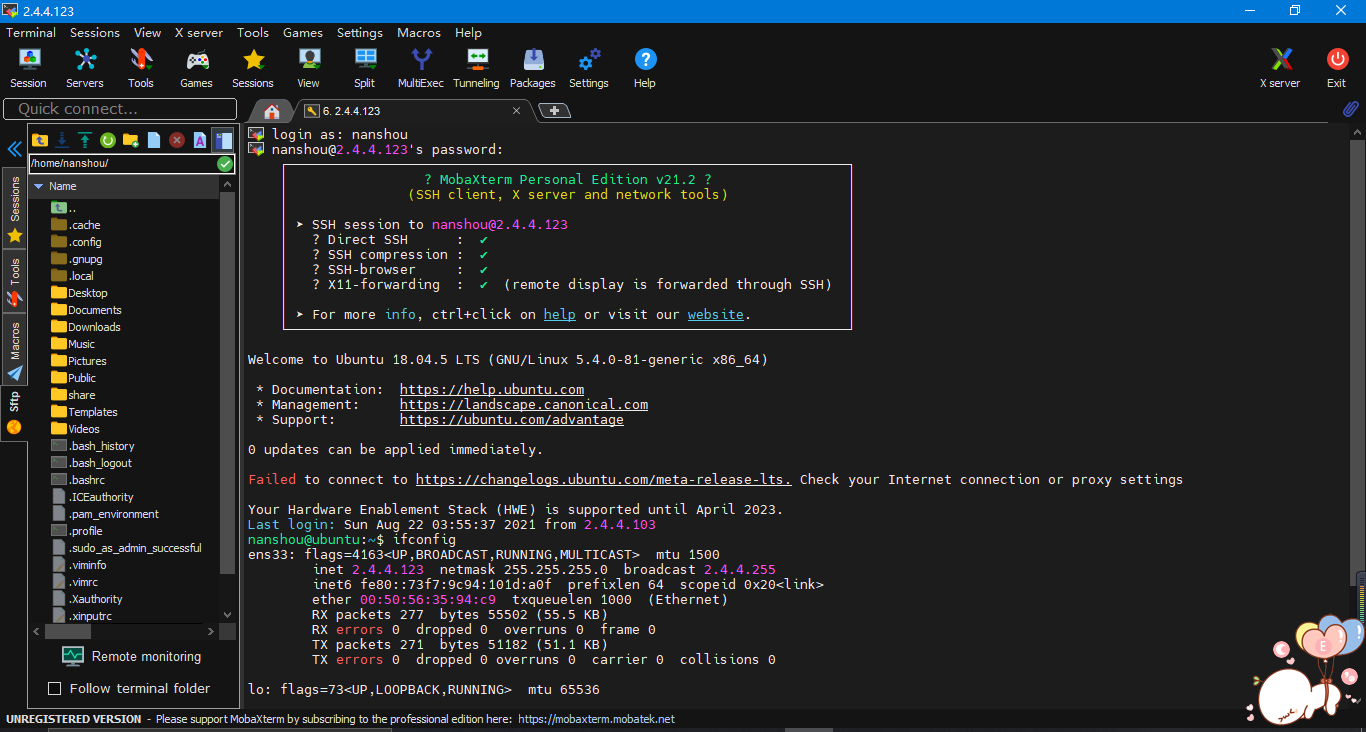The width and height of the screenshot is (1366, 732).
Task: Select the share folder
Action: pos(73,395)
